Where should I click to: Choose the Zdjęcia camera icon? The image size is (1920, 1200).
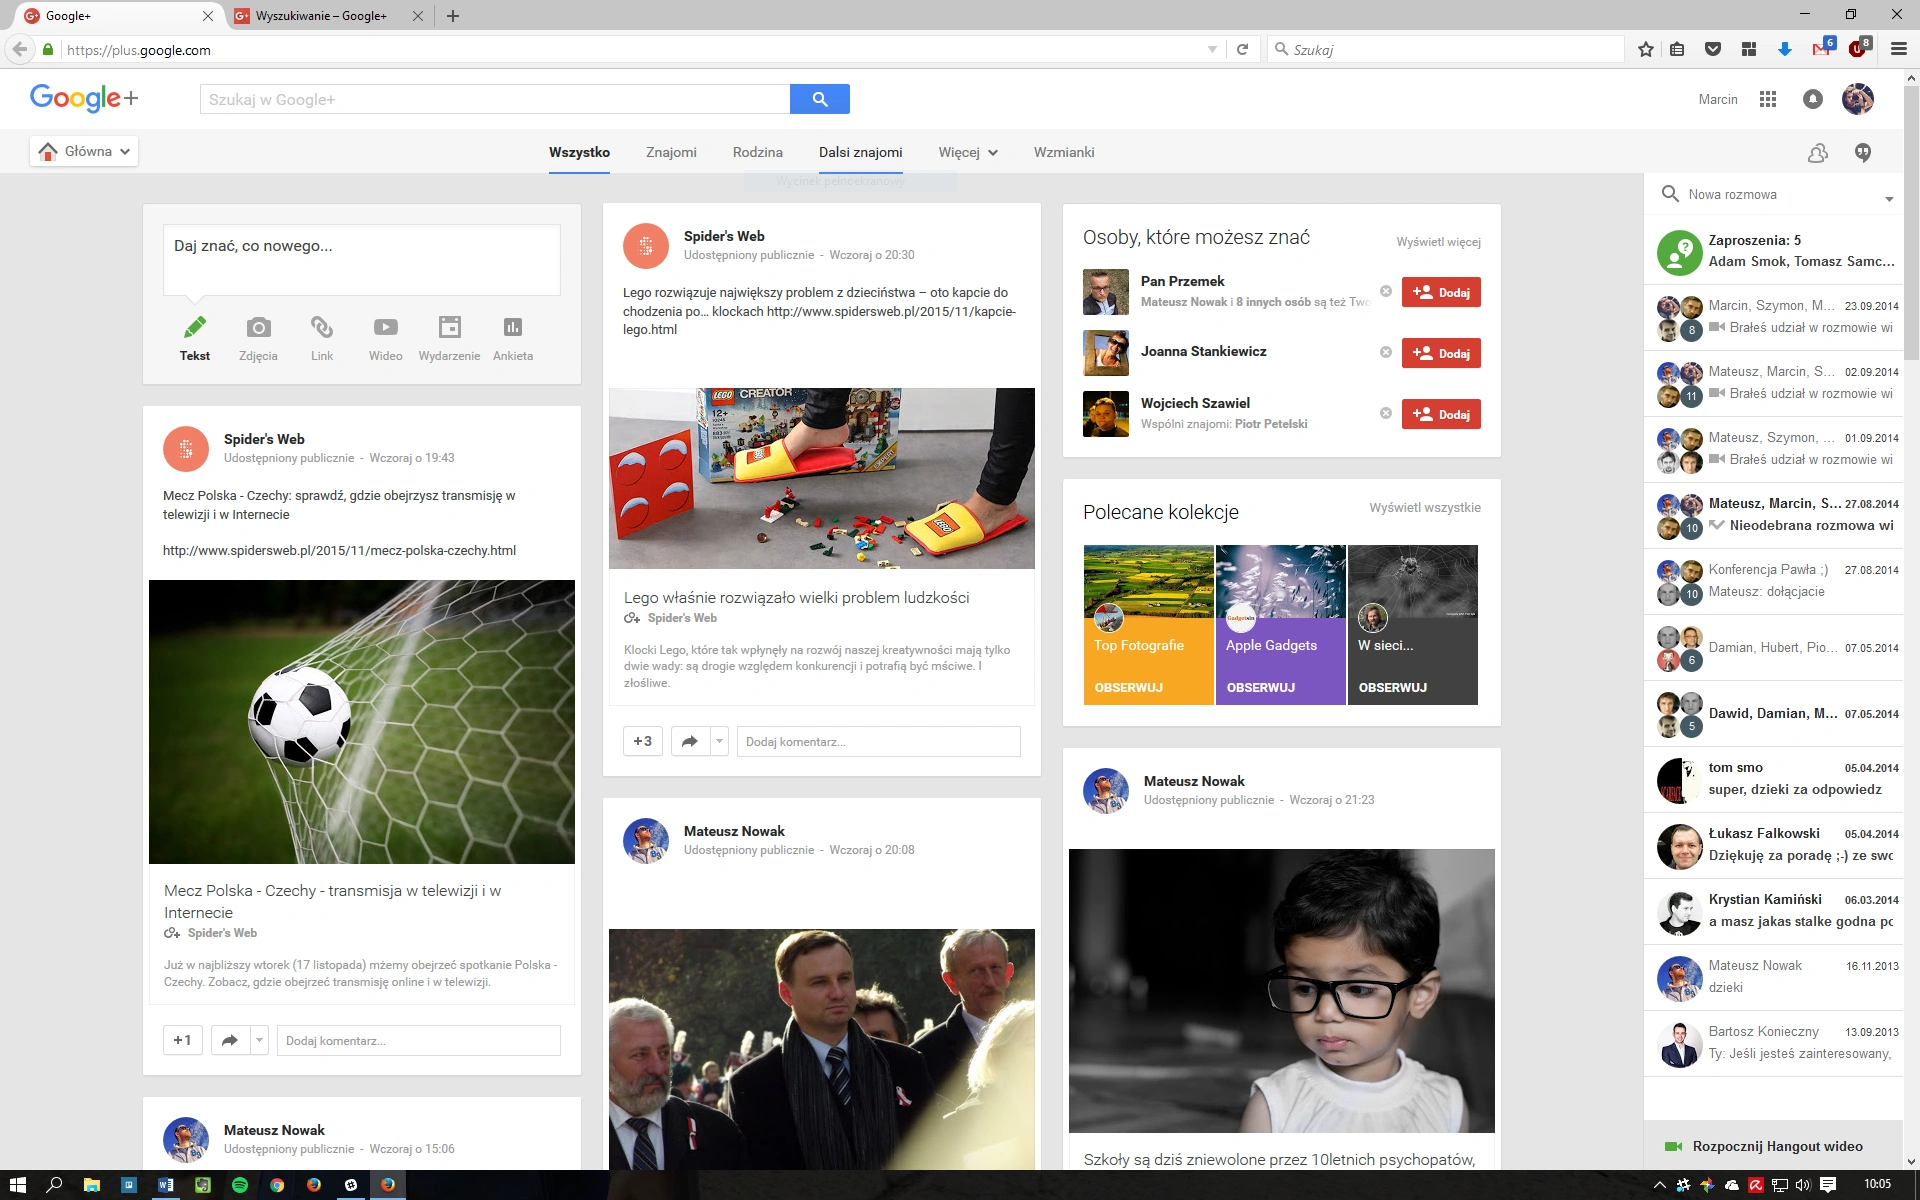(258, 327)
